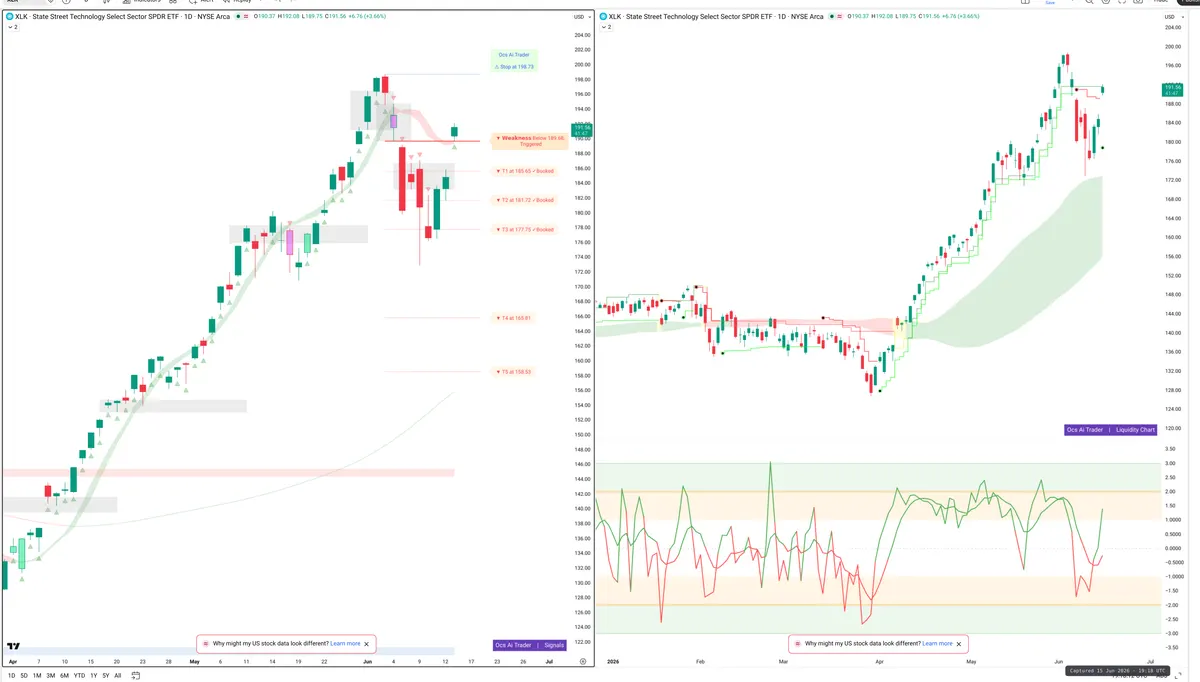Click 'Feb' on the right chart time axis
Viewport: 1200px width, 682px height.
pos(700,662)
